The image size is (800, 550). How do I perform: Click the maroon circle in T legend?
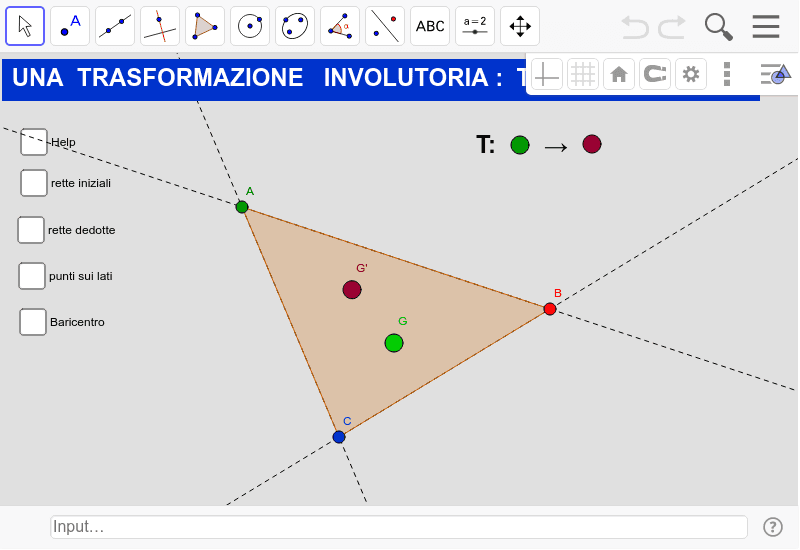tap(592, 144)
